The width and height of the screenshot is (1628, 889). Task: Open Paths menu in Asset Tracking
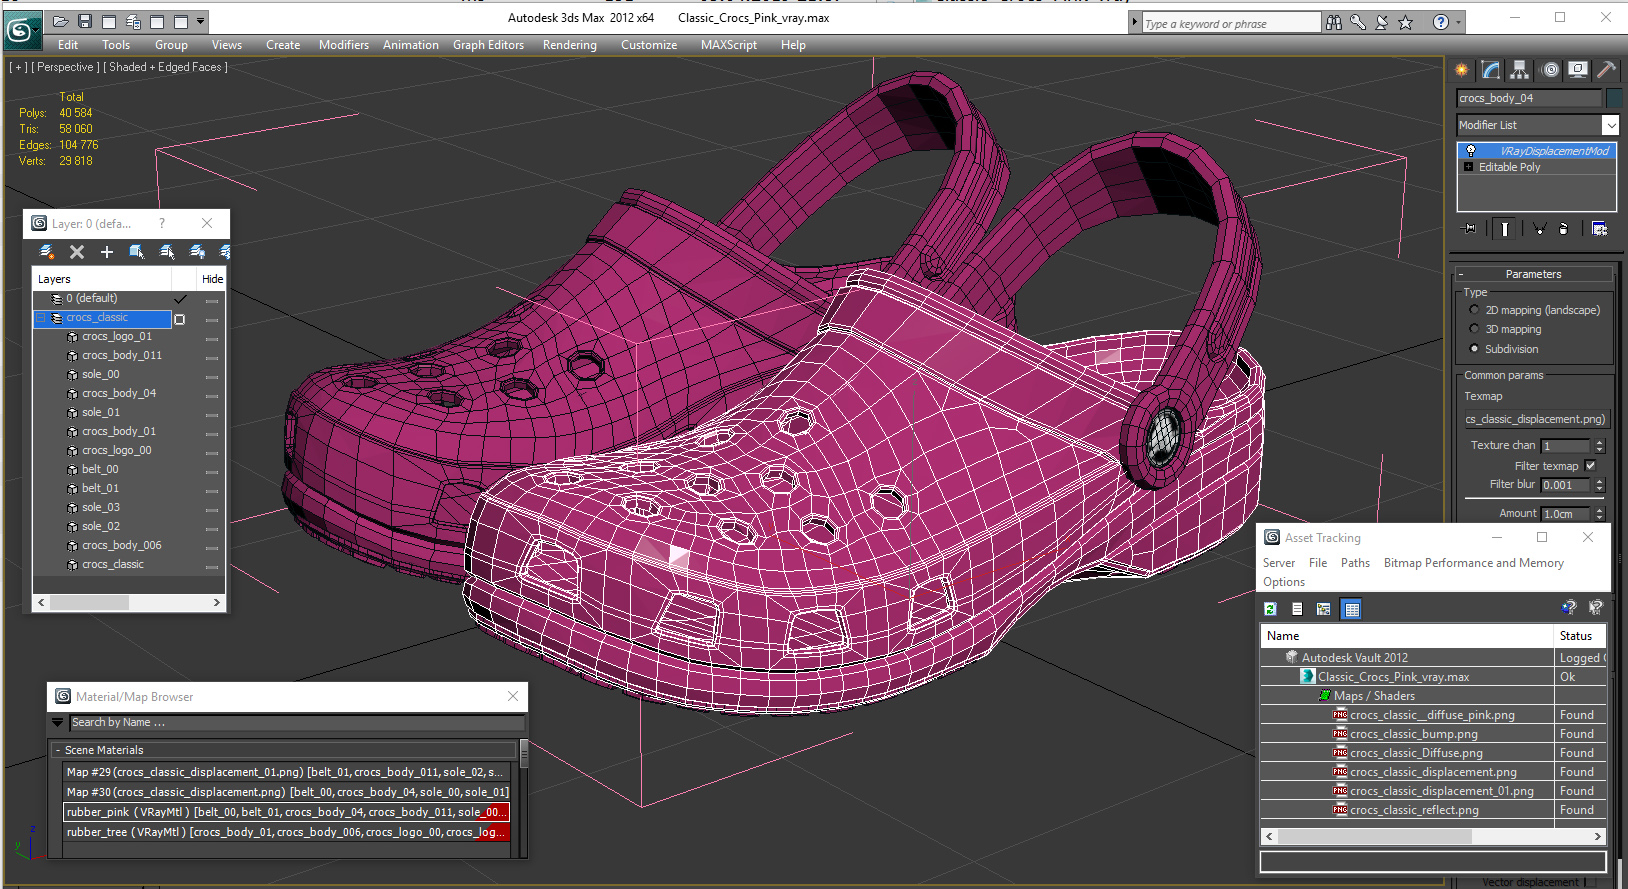(1355, 563)
